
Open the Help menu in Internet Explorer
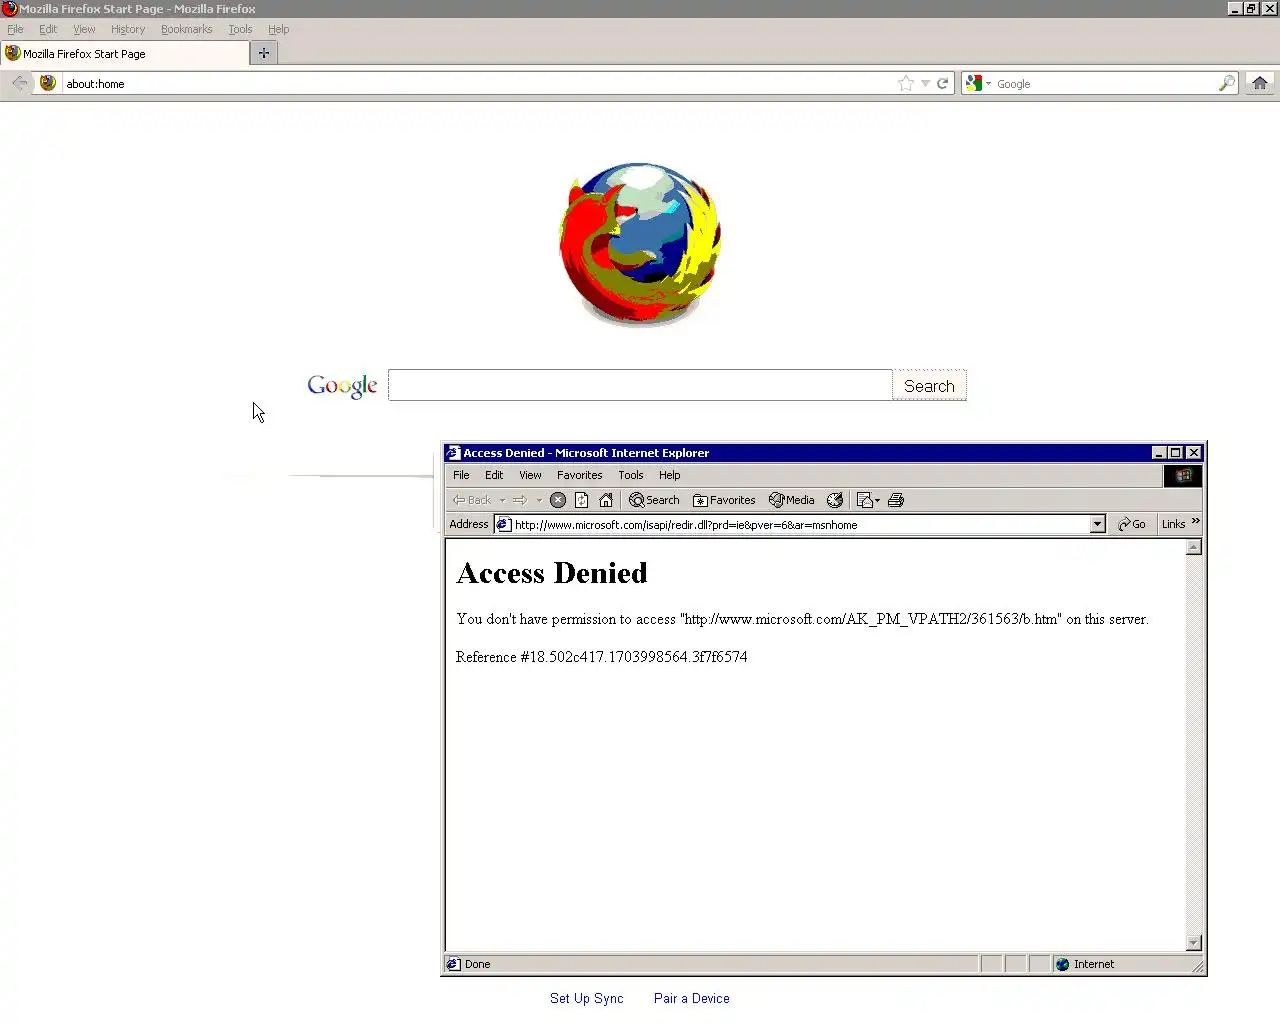point(669,475)
